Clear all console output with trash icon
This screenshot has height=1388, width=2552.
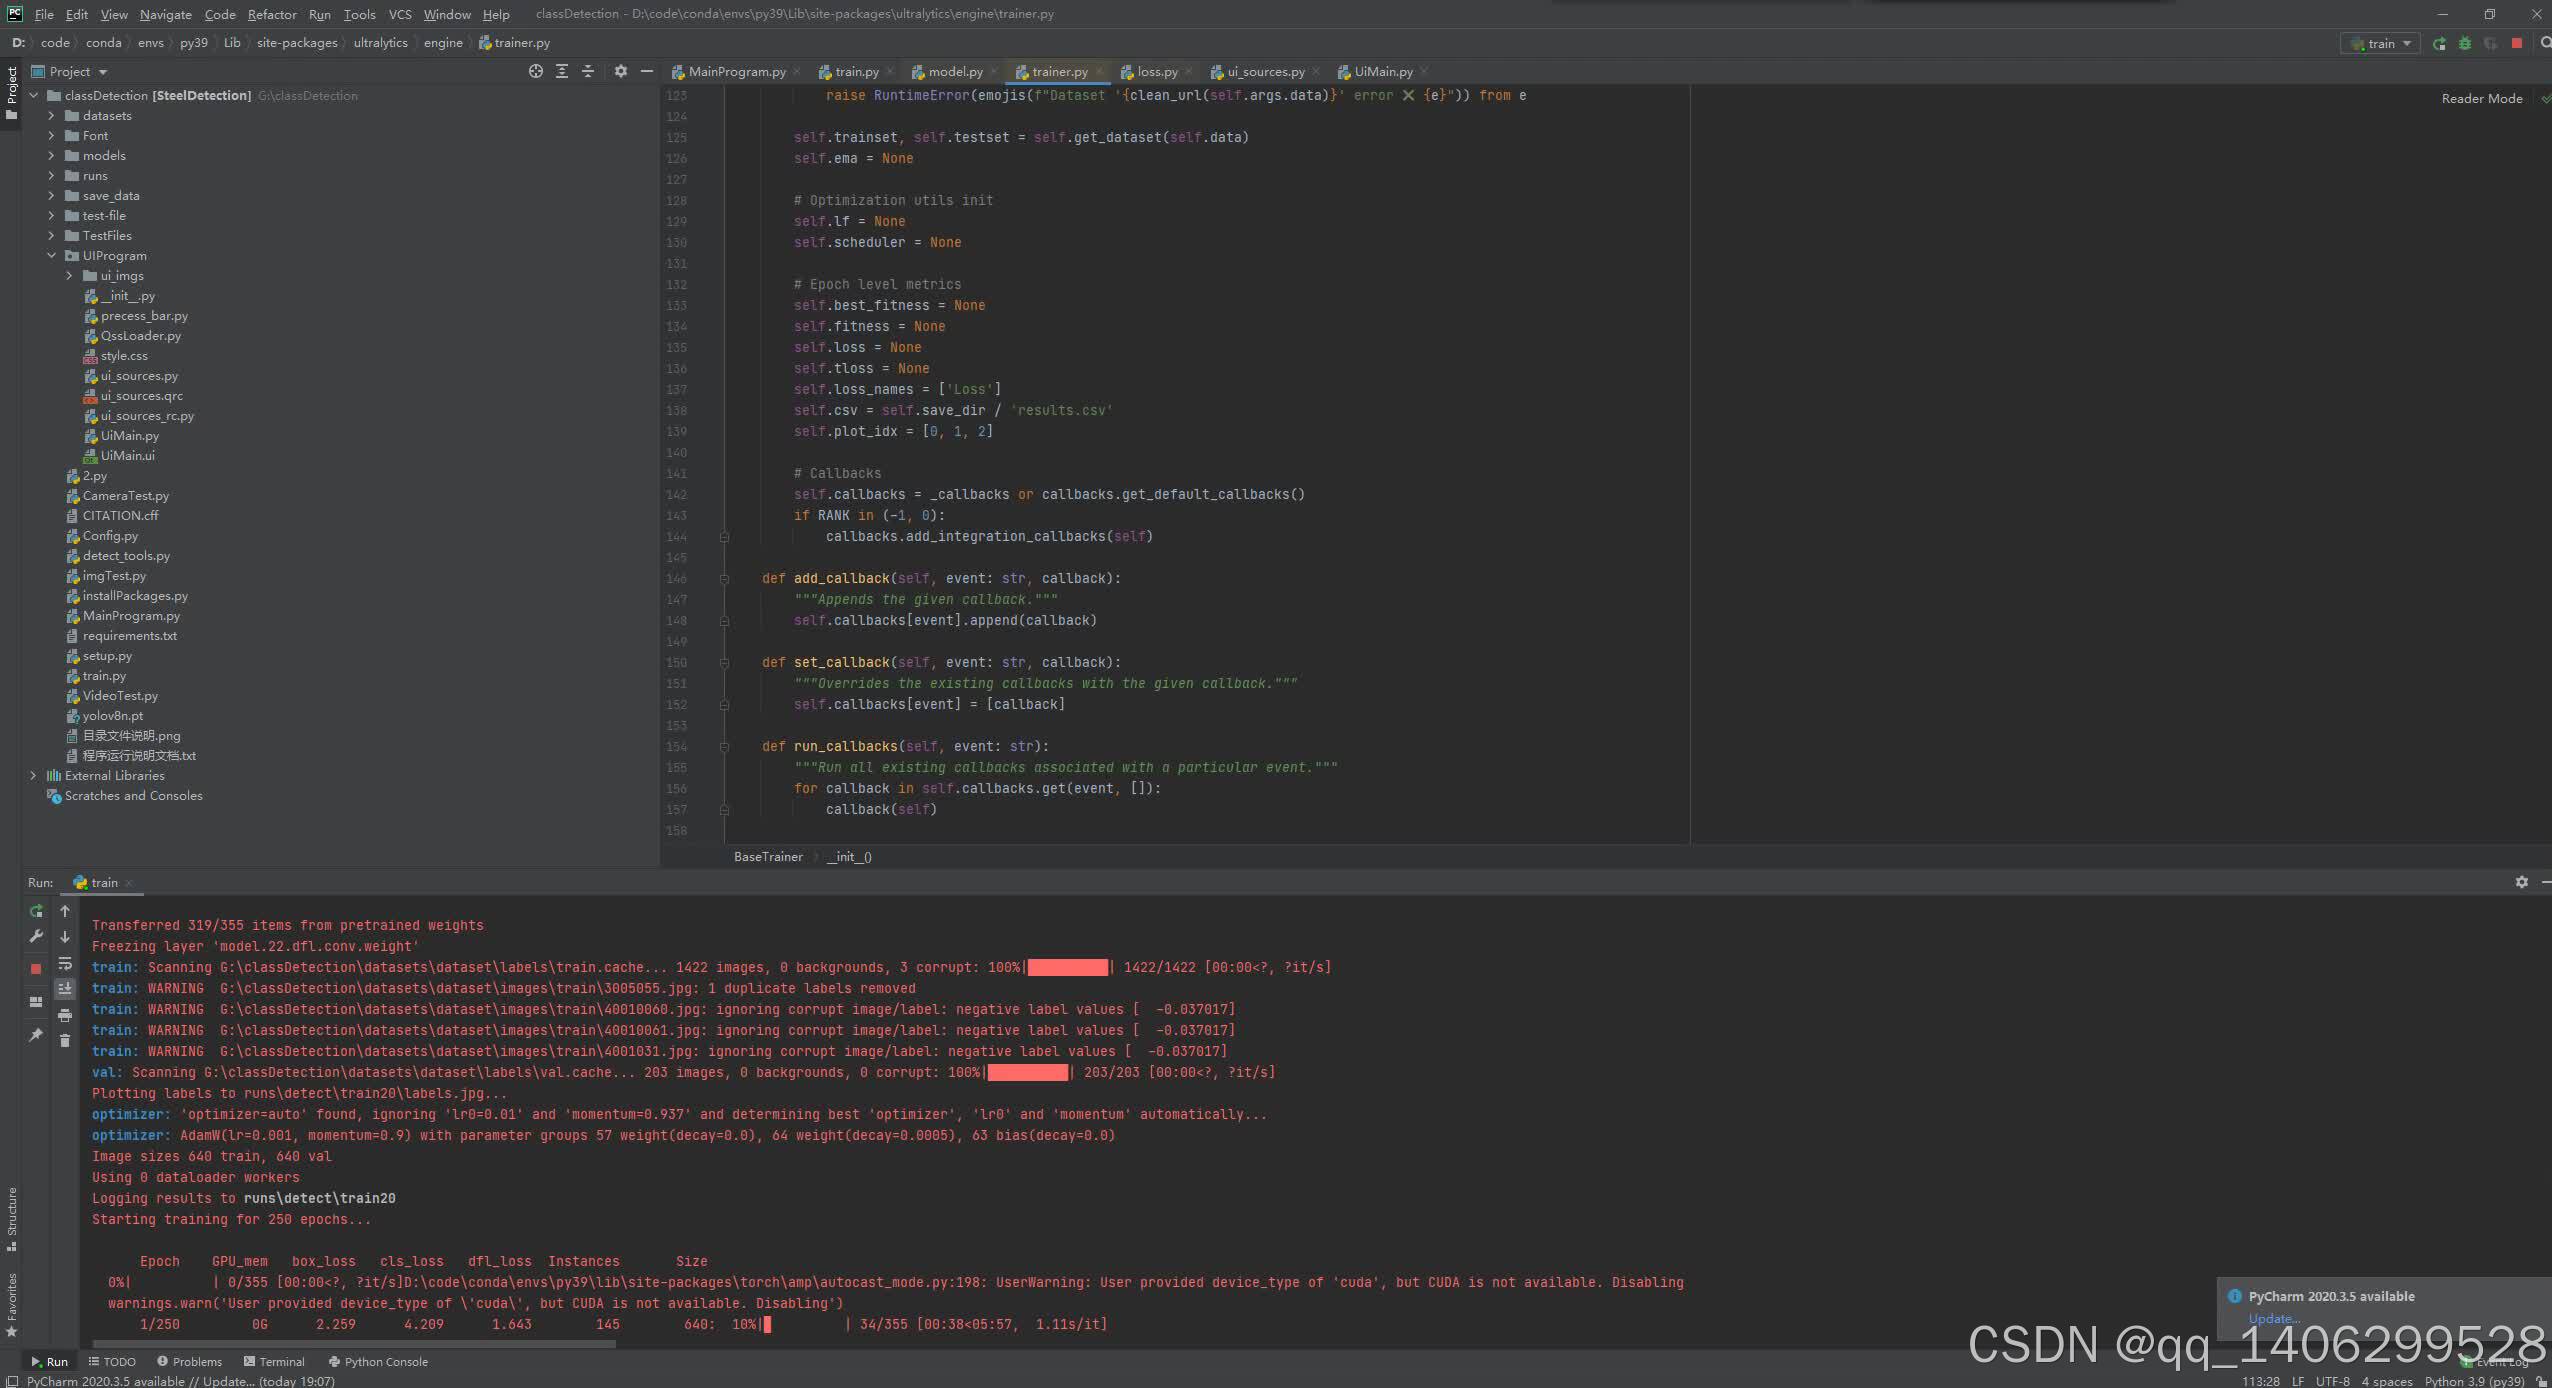click(x=65, y=1041)
